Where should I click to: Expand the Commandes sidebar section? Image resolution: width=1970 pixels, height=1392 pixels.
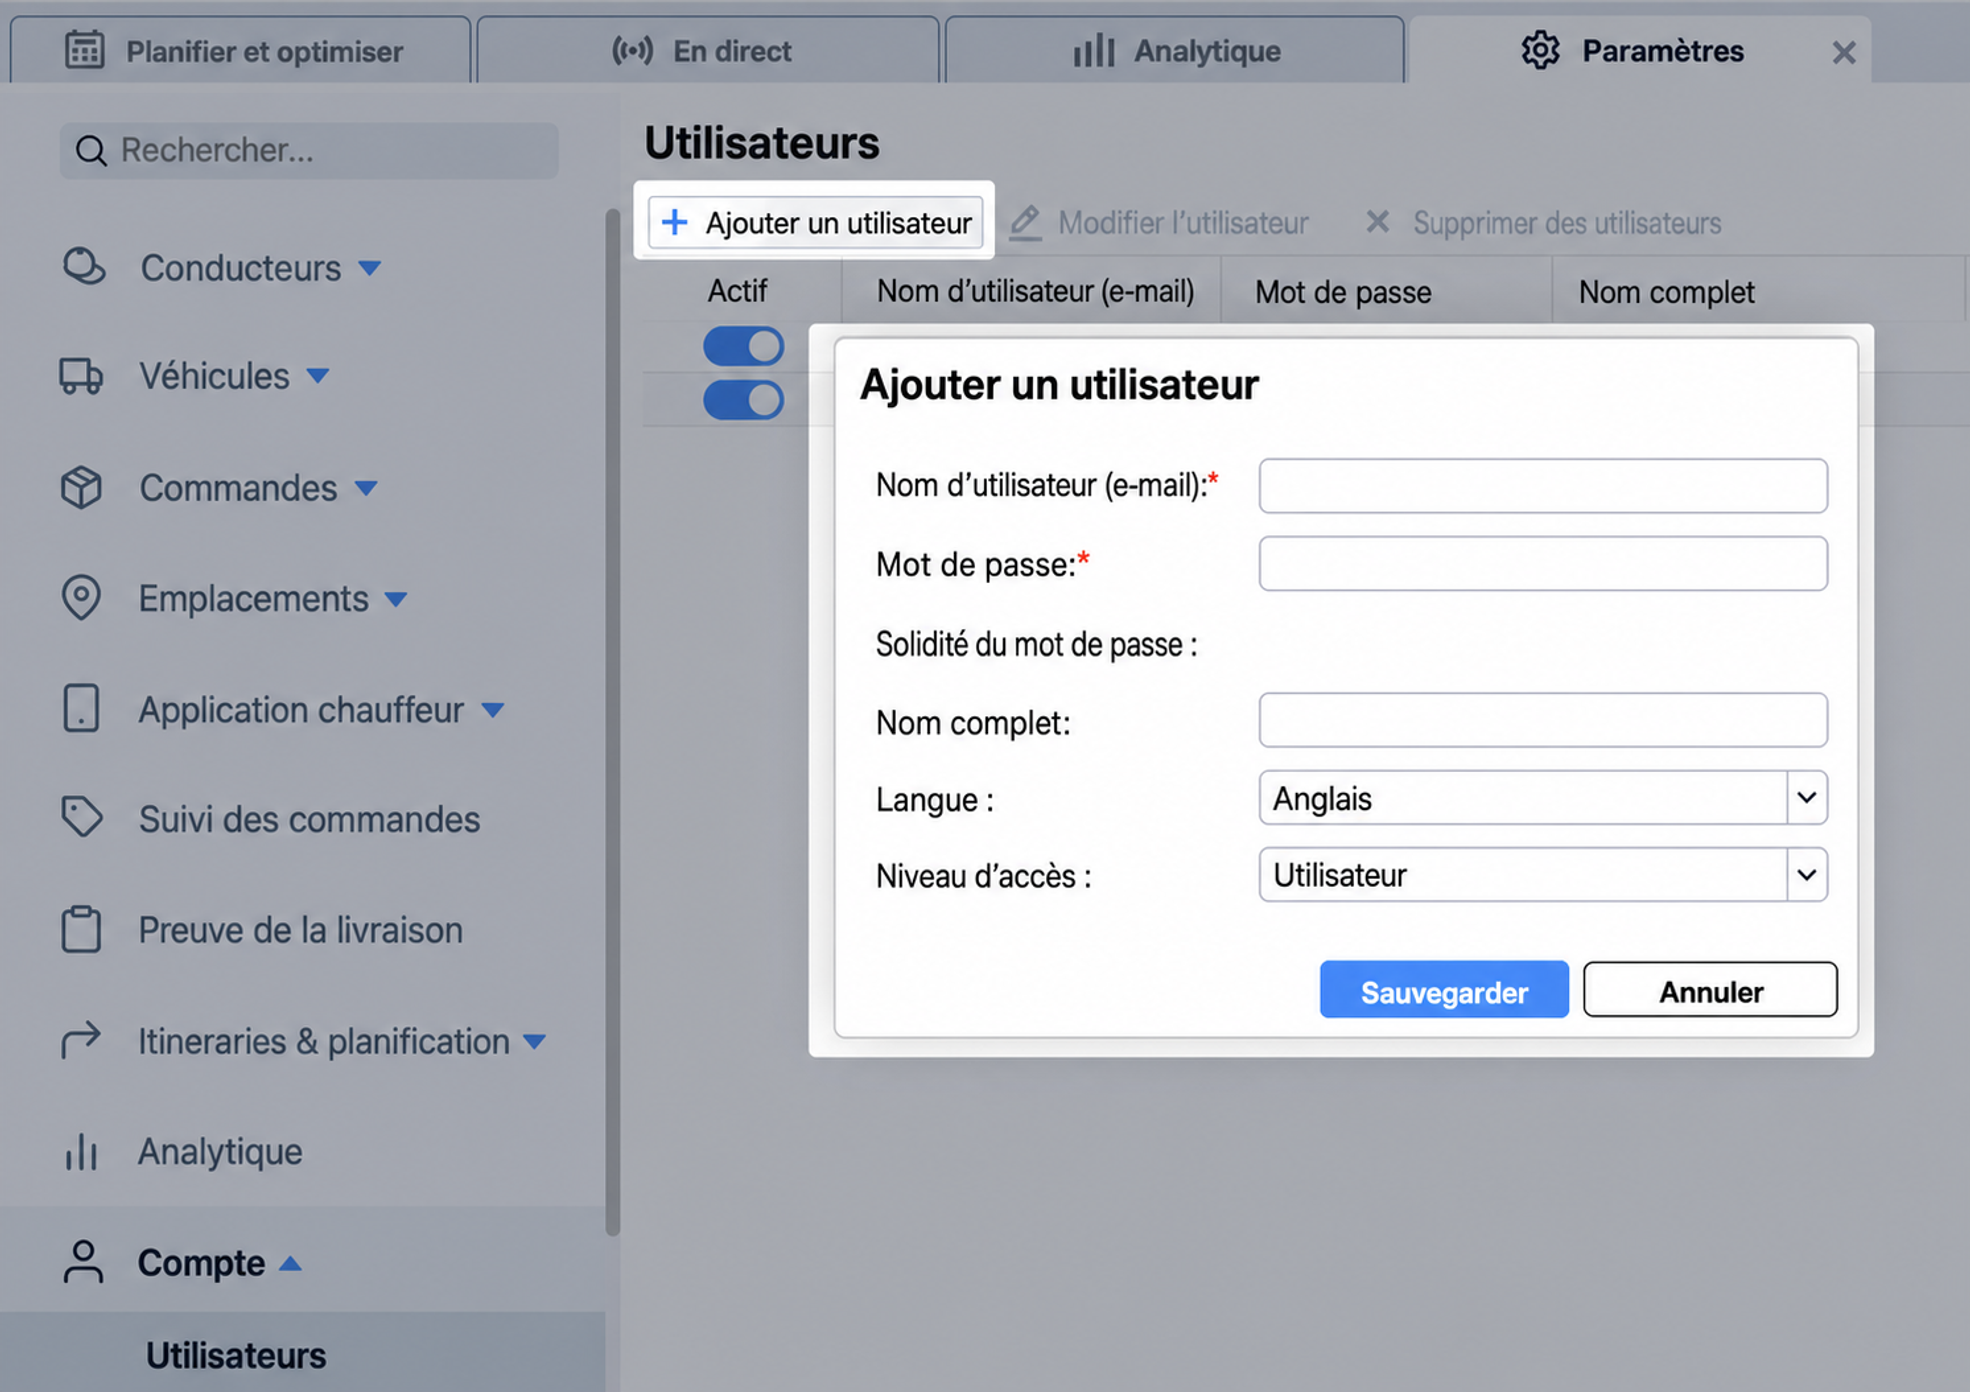pos(366,488)
